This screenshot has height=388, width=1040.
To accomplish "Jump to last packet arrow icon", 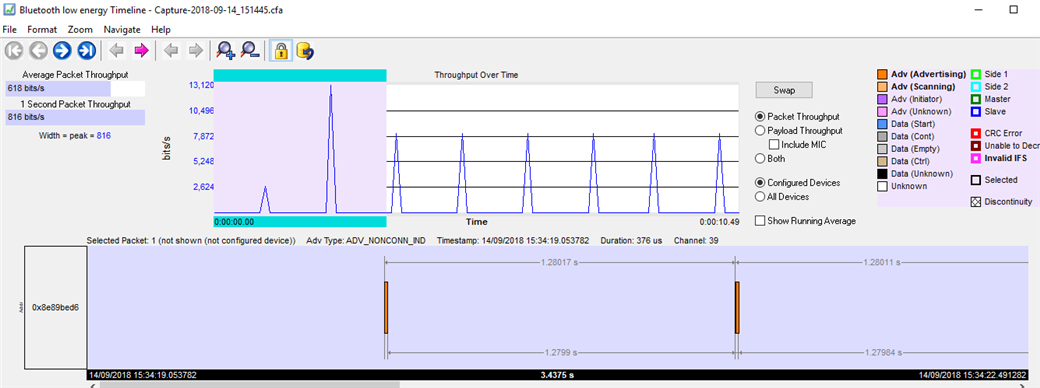I will [86, 50].
